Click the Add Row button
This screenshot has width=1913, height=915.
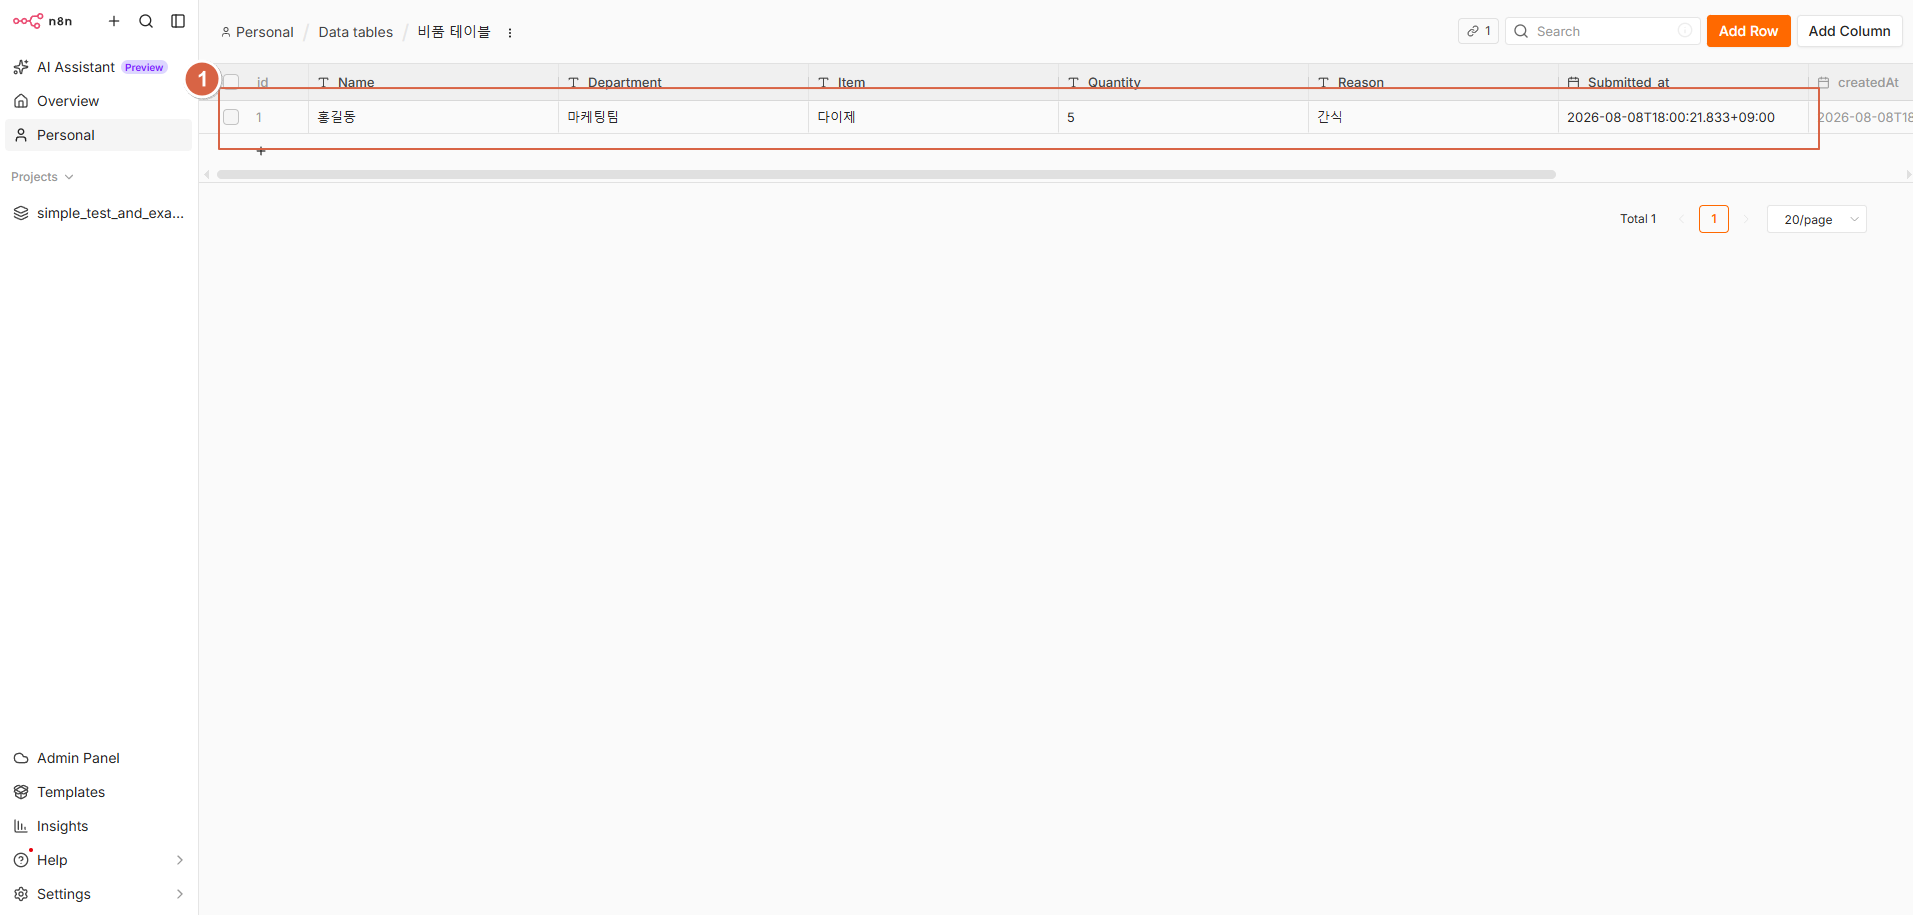(x=1748, y=31)
